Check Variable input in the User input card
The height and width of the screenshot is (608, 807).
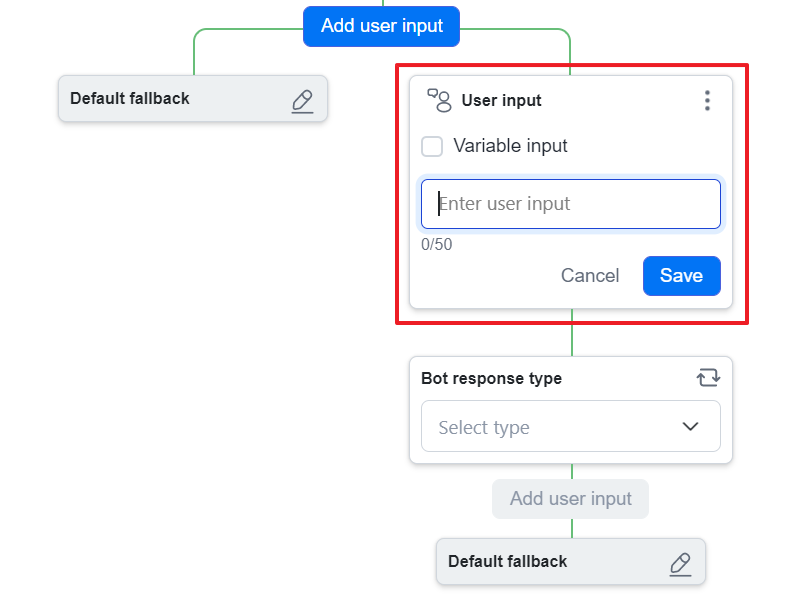pyautogui.click(x=431, y=146)
